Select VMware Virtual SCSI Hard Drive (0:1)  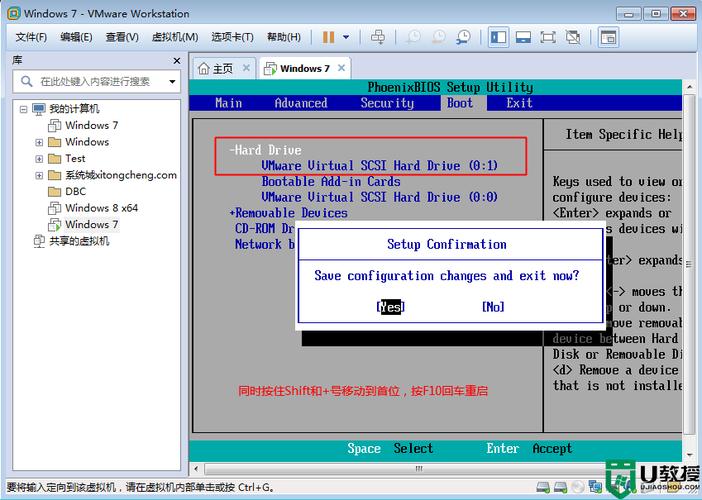379,166
